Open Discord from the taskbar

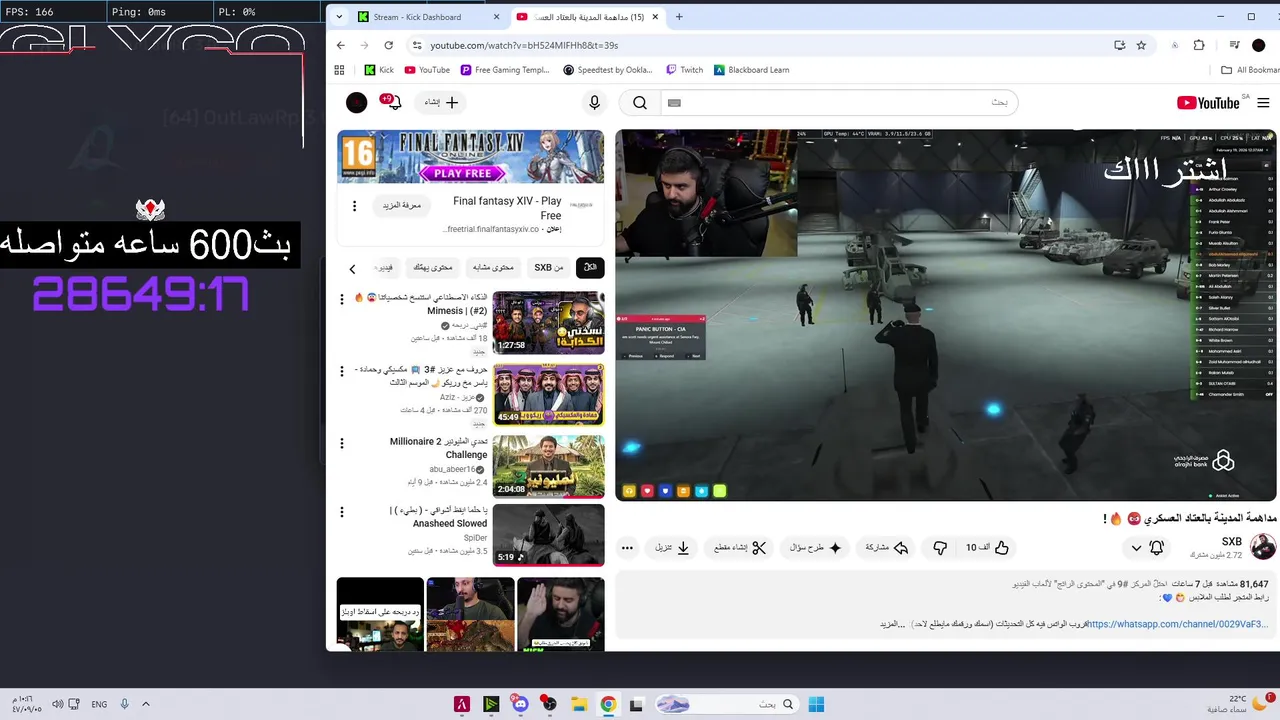coord(520,704)
